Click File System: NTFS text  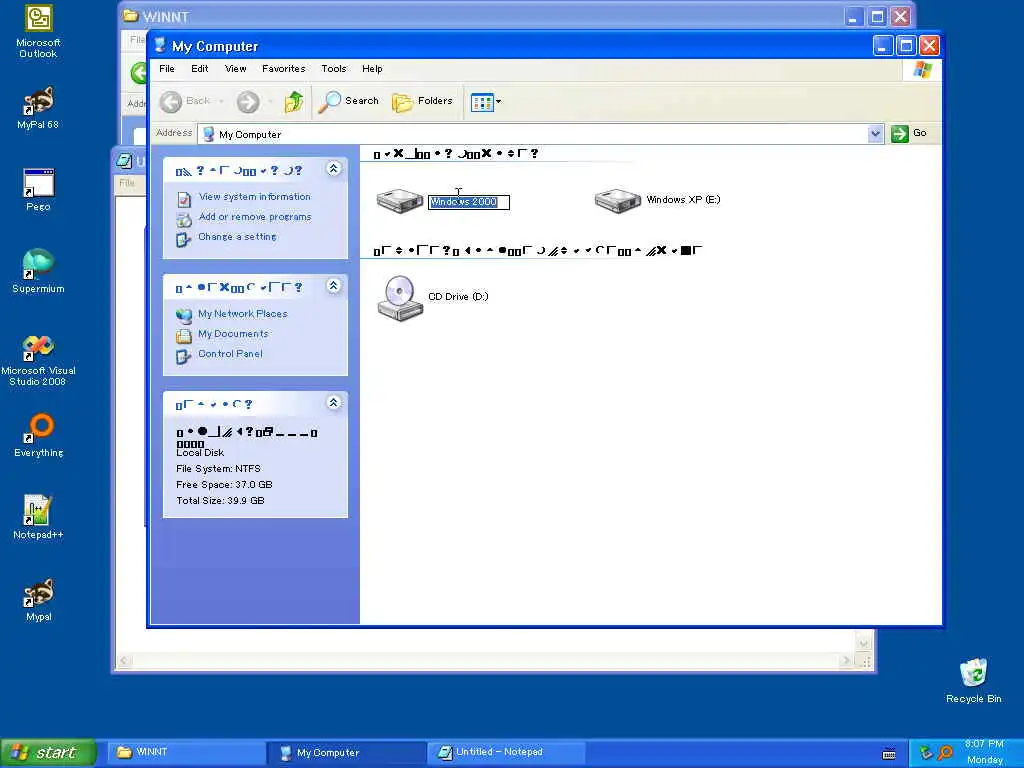(218, 468)
